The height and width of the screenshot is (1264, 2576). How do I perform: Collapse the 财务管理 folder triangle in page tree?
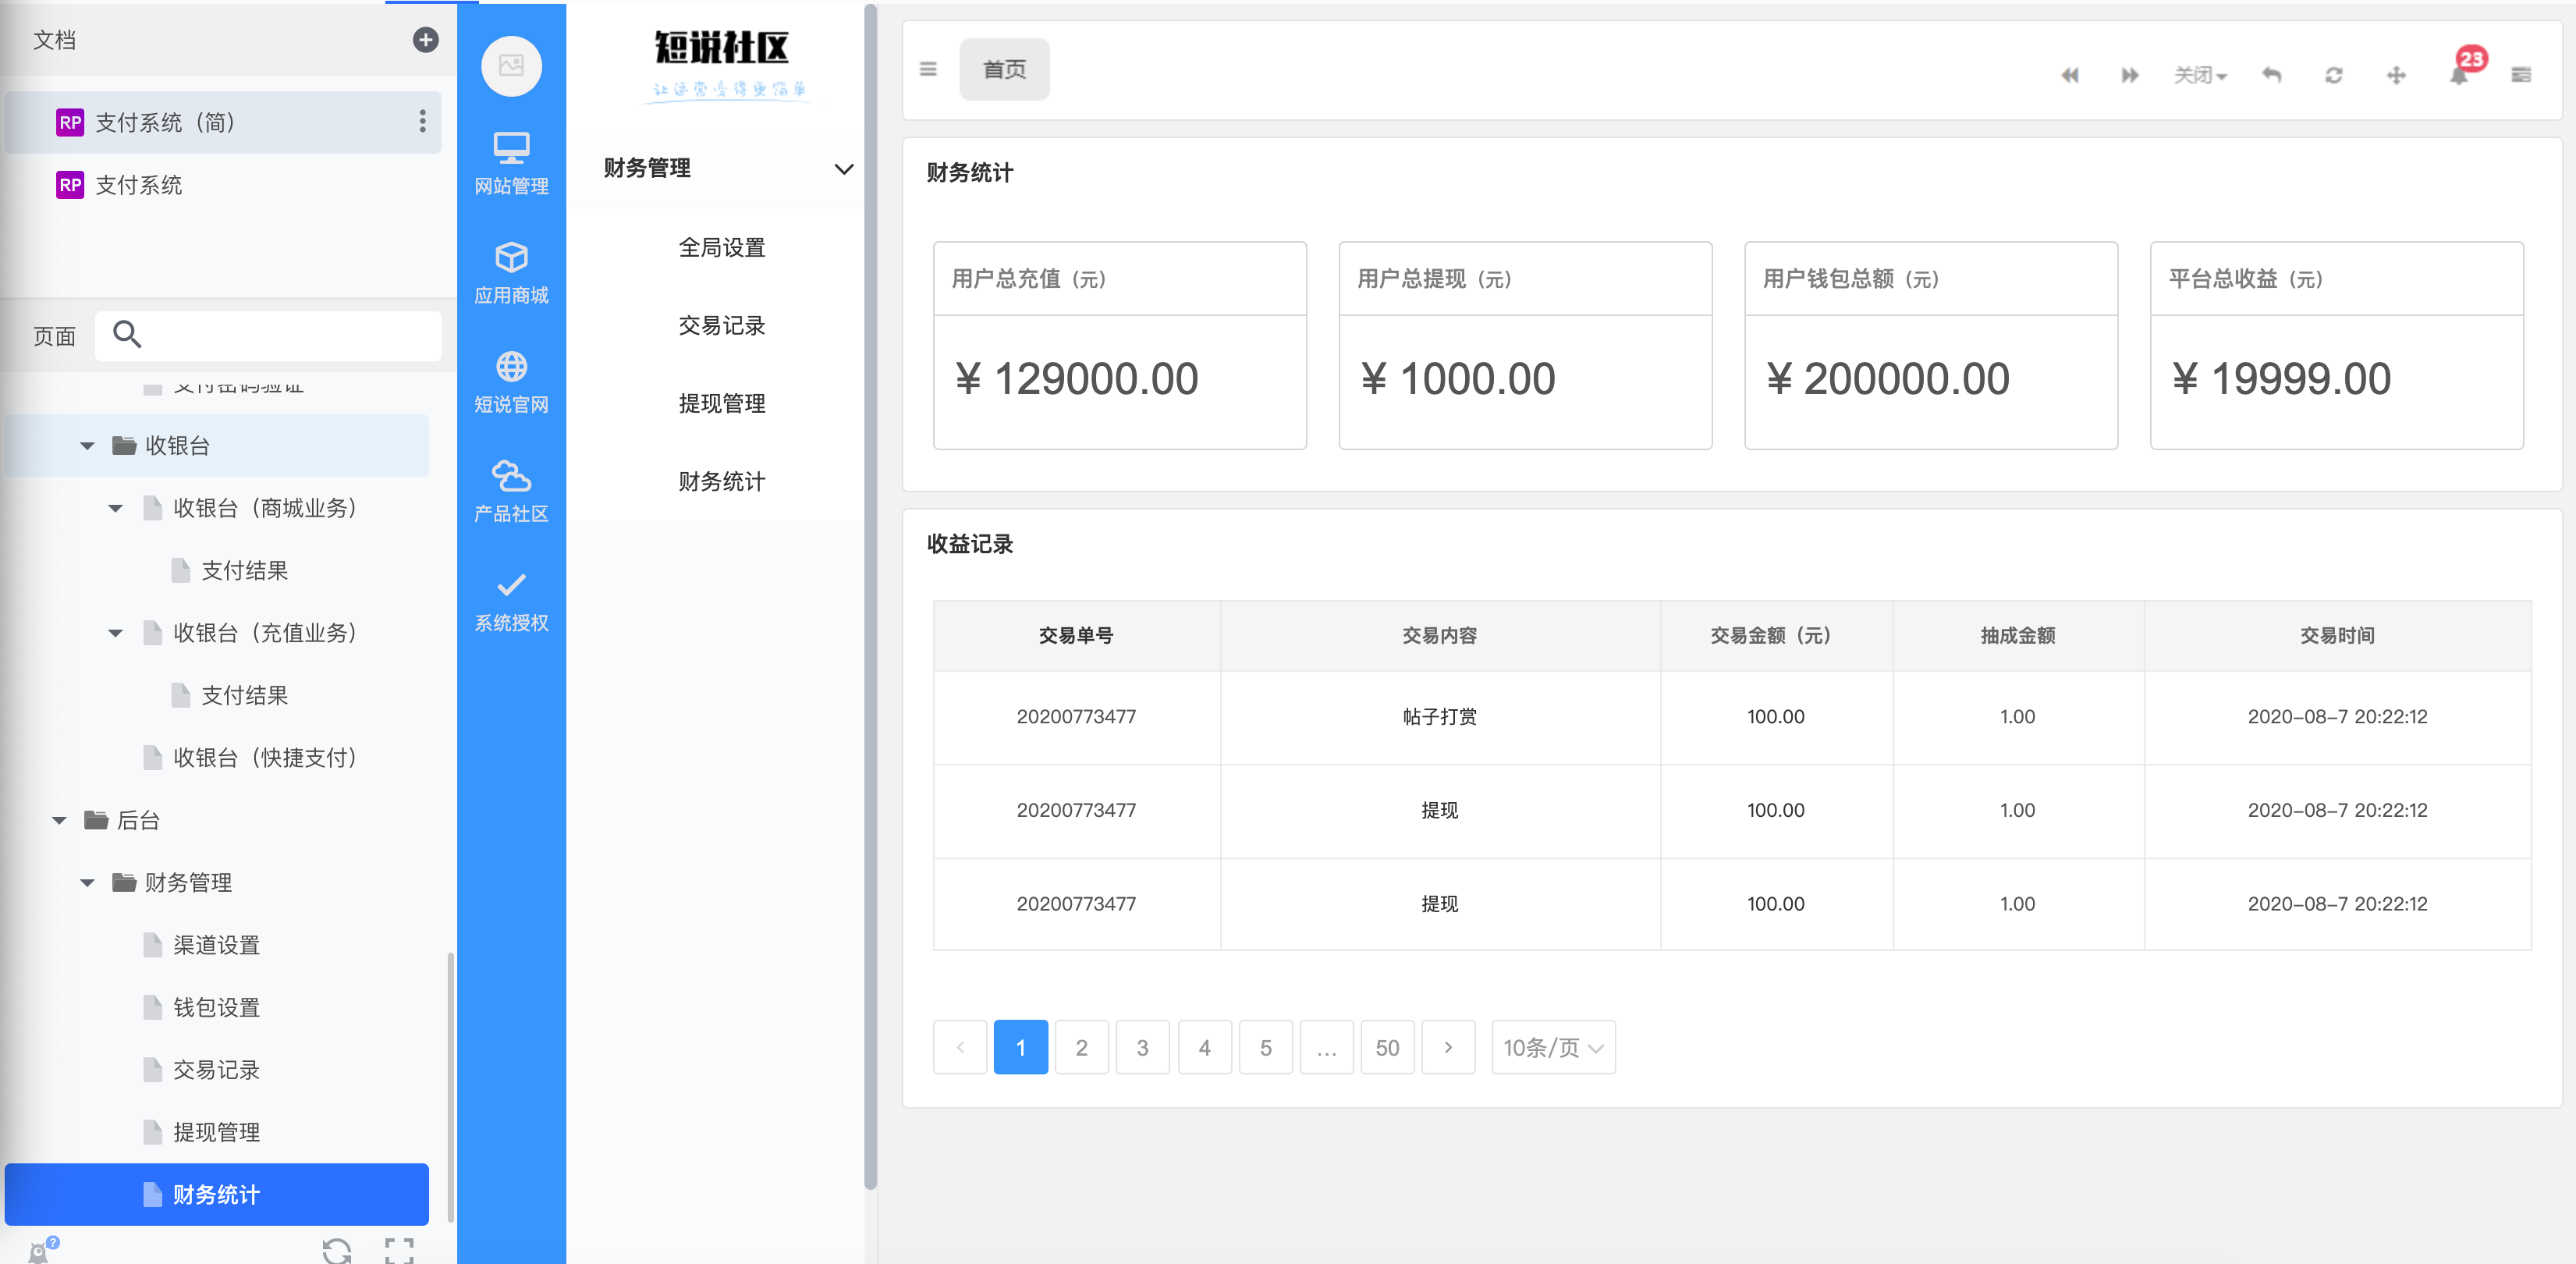click(88, 883)
